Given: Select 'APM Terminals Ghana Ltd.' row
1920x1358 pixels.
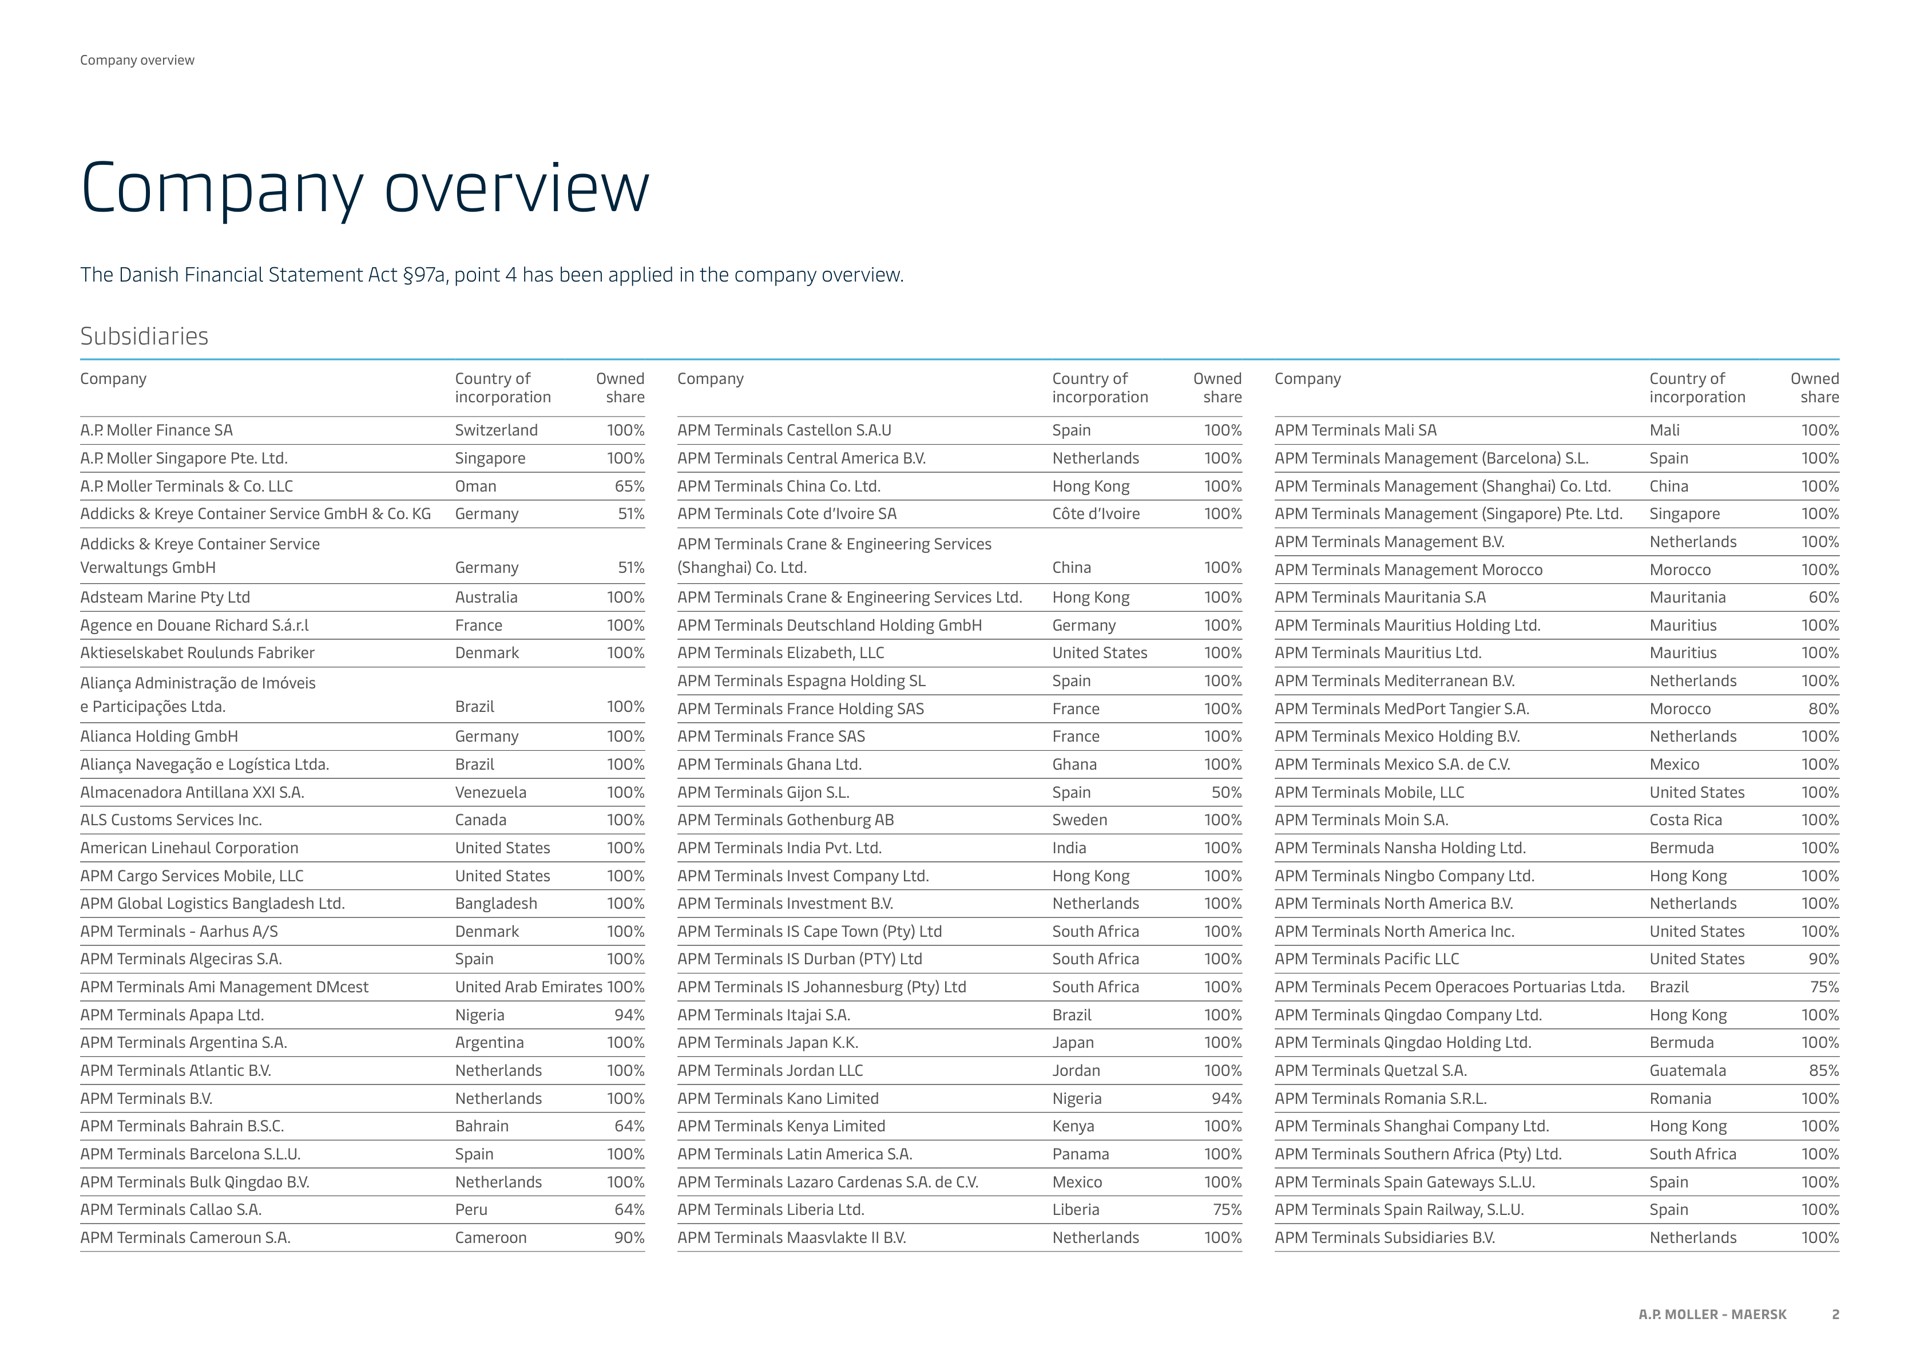Looking at the screenshot, I should click(959, 764).
